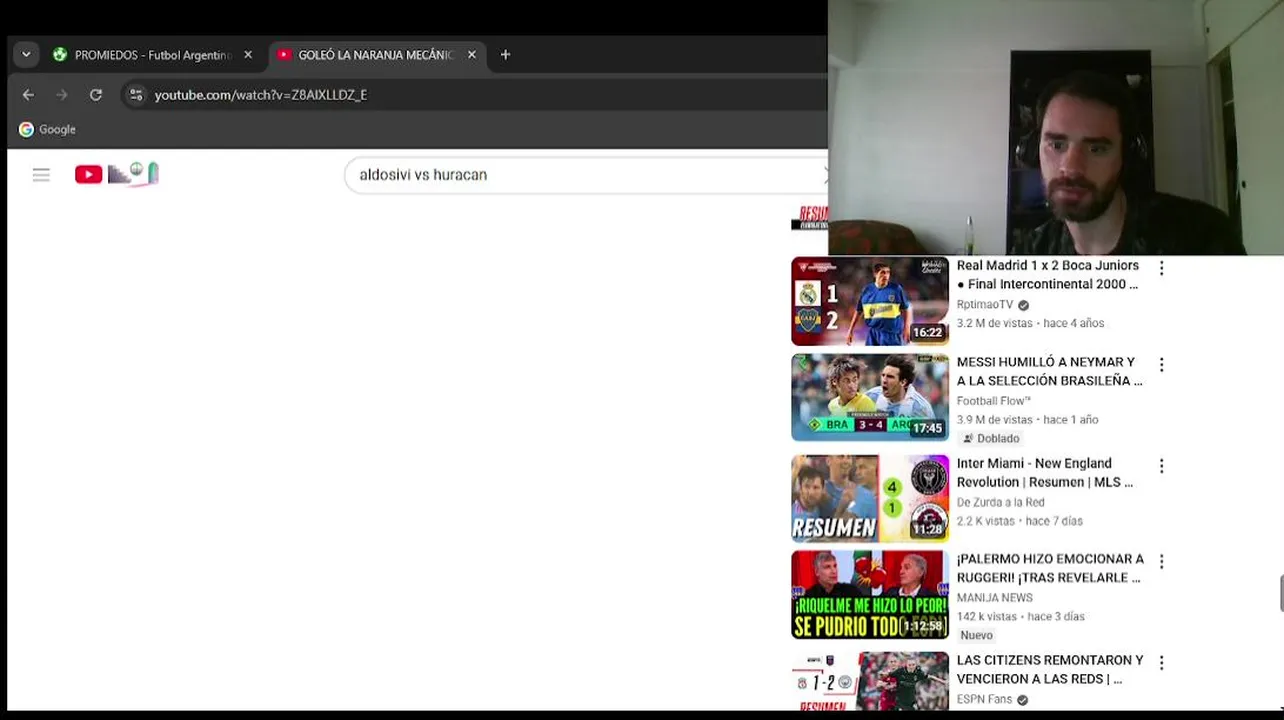Viewport: 1284px width, 720px height.
Task: Open Real Madrid 1 x 2 Boca thumbnail
Action: (870, 301)
